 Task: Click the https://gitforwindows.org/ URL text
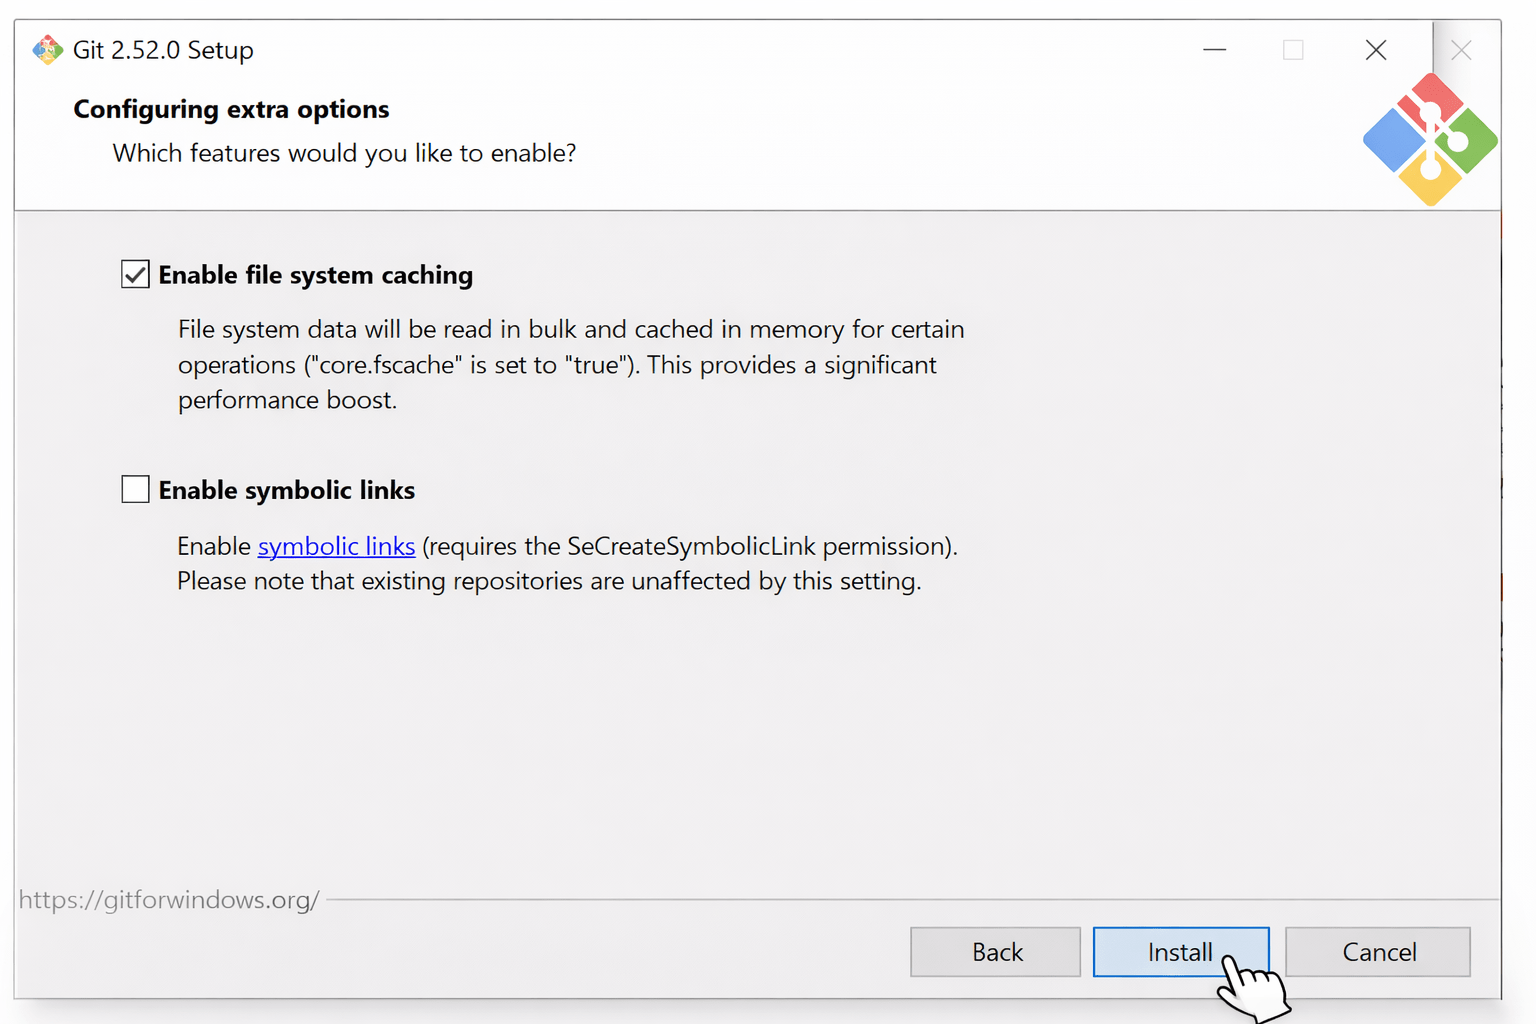point(169,900)
